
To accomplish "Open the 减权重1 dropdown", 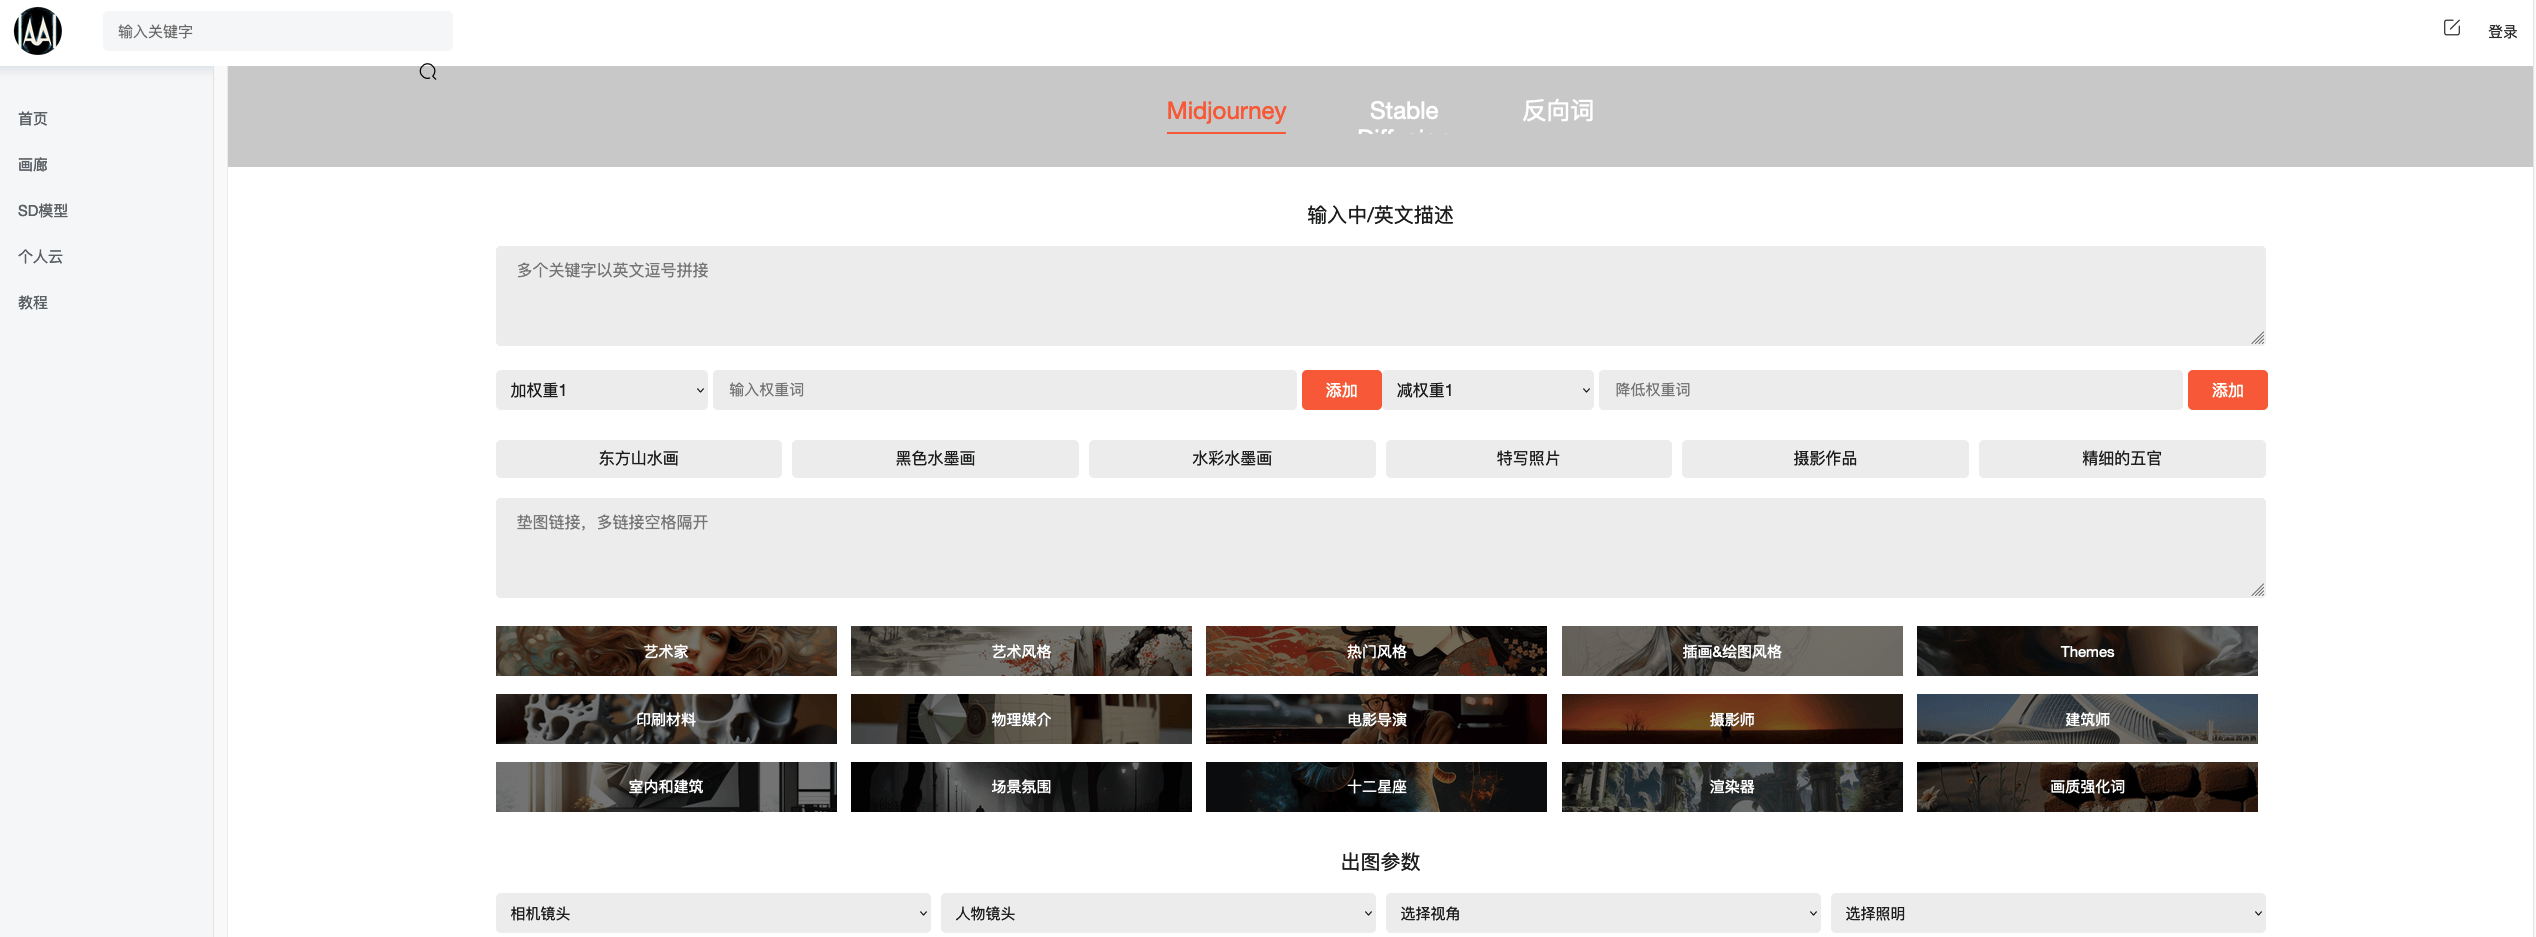I will [1488, 390].
